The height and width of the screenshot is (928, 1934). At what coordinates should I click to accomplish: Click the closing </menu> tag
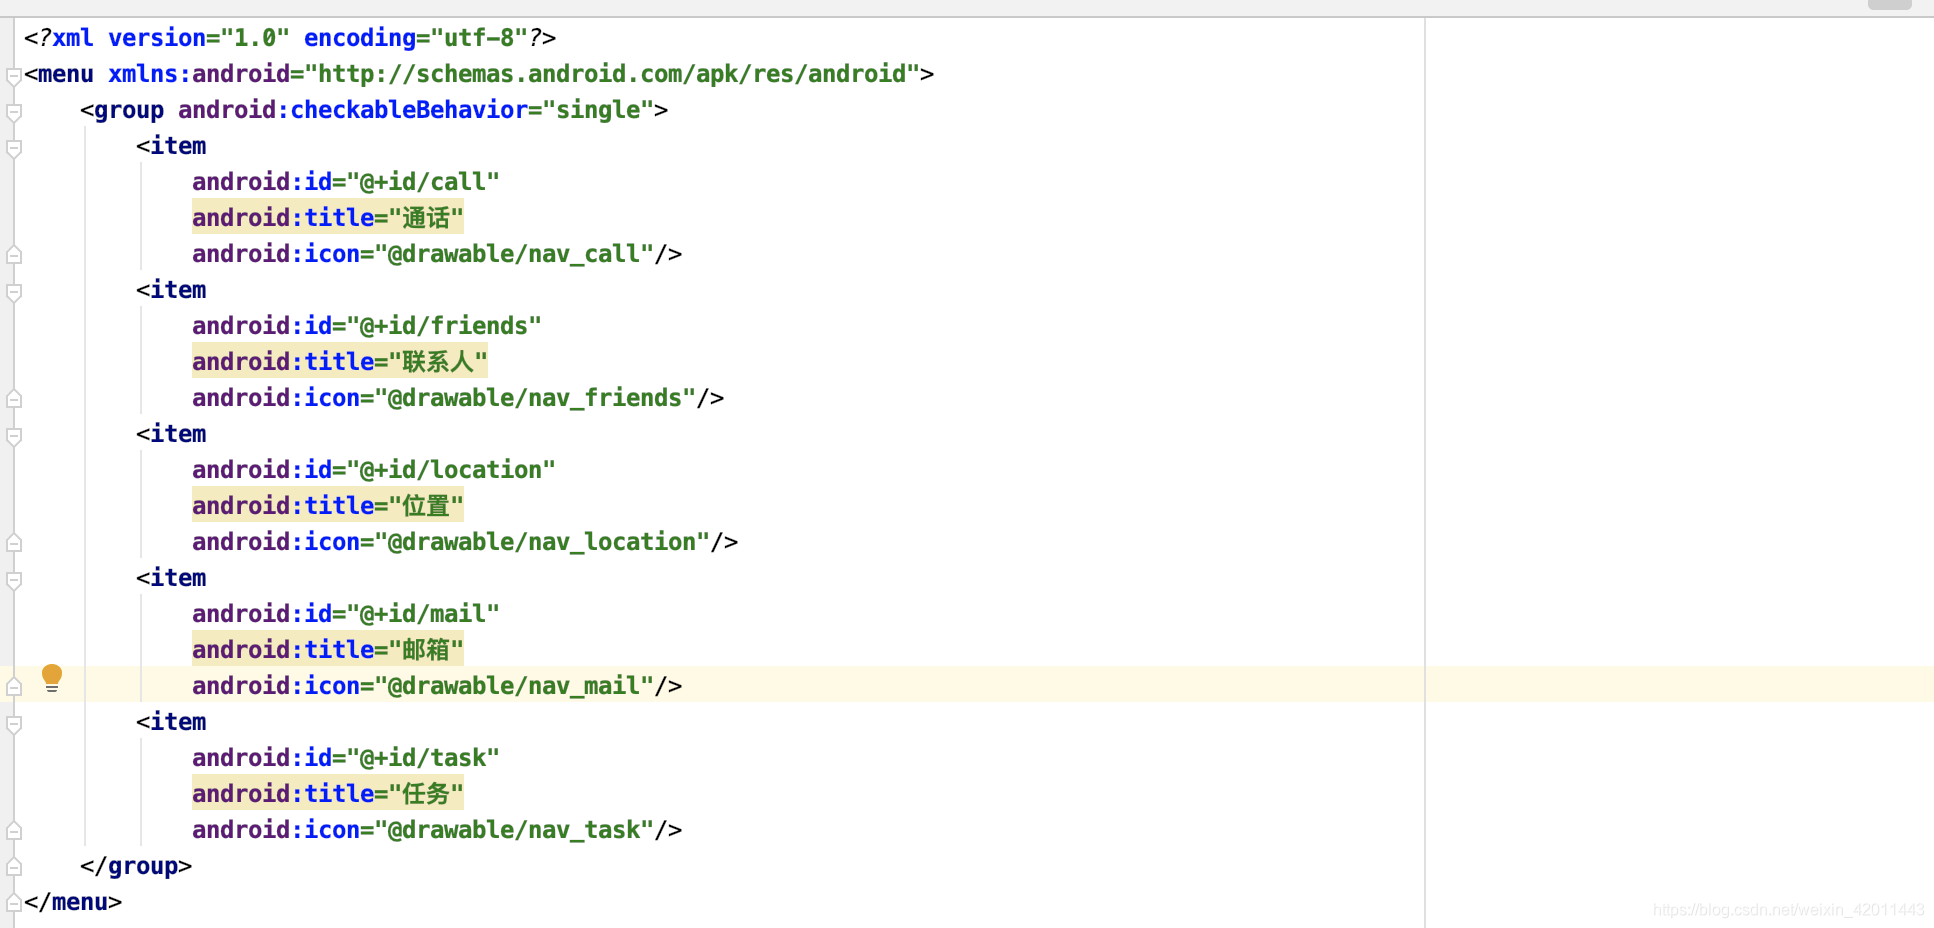[73, 902]
